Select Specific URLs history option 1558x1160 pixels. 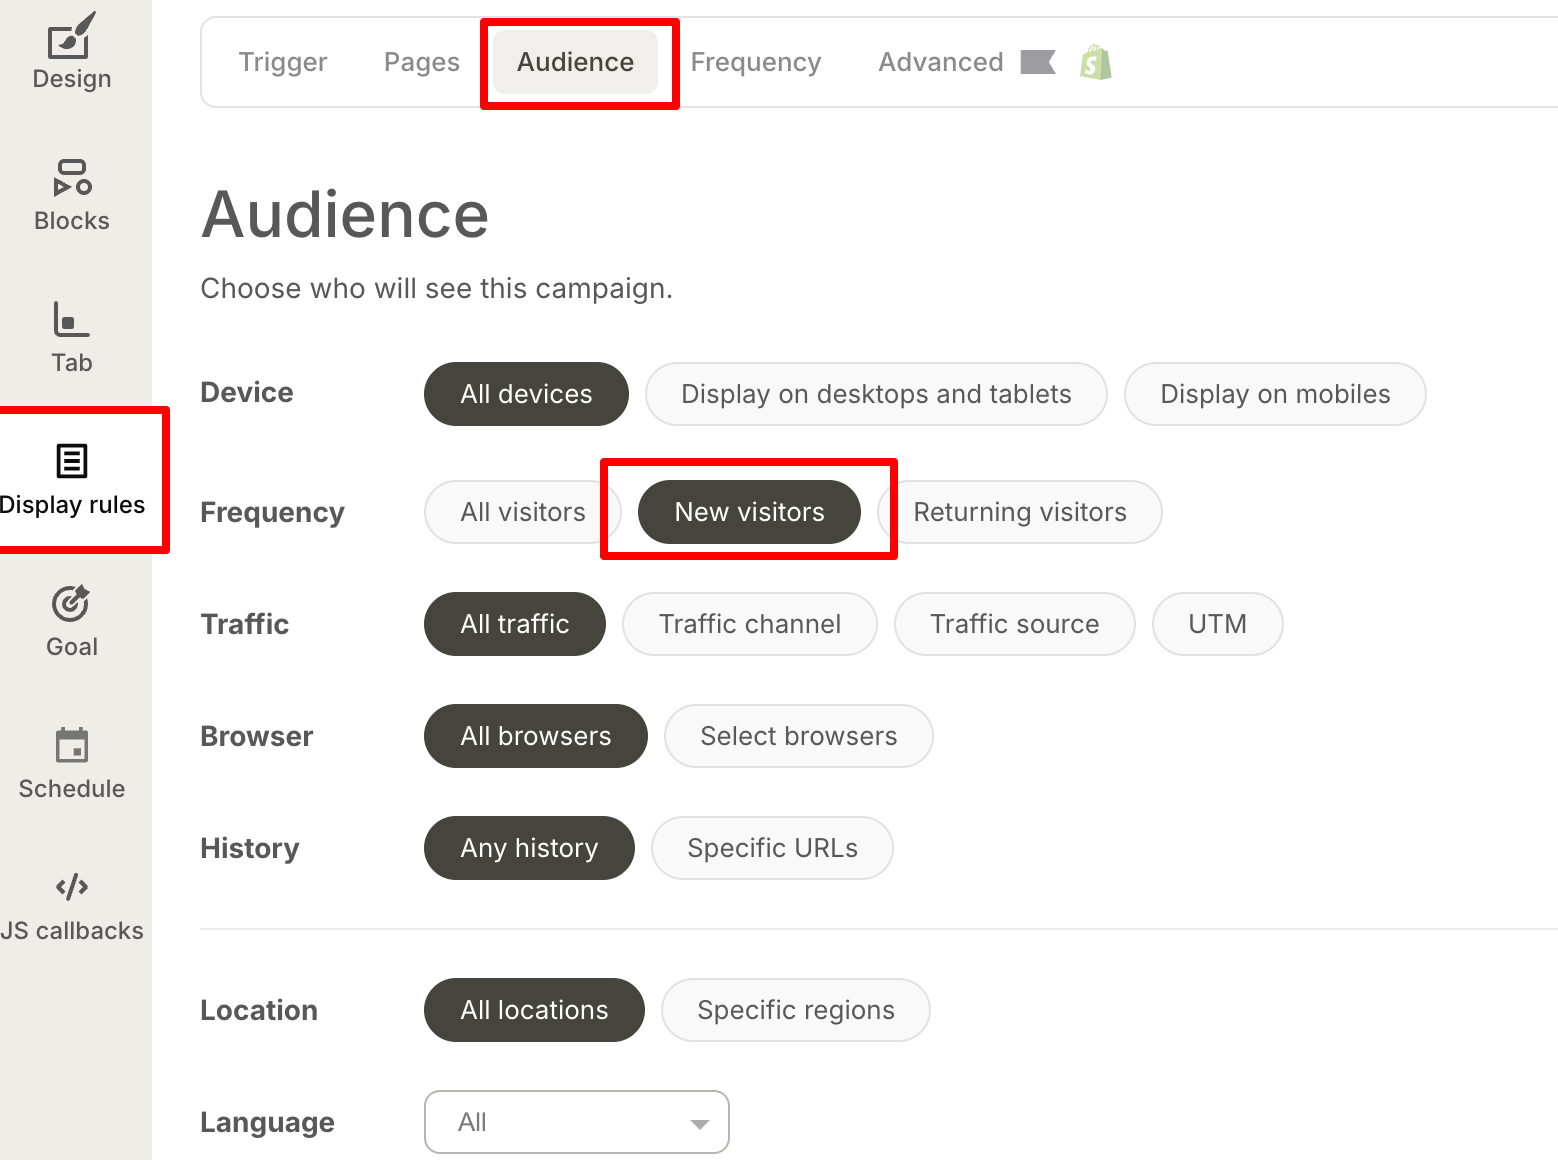tap(771, 848)
